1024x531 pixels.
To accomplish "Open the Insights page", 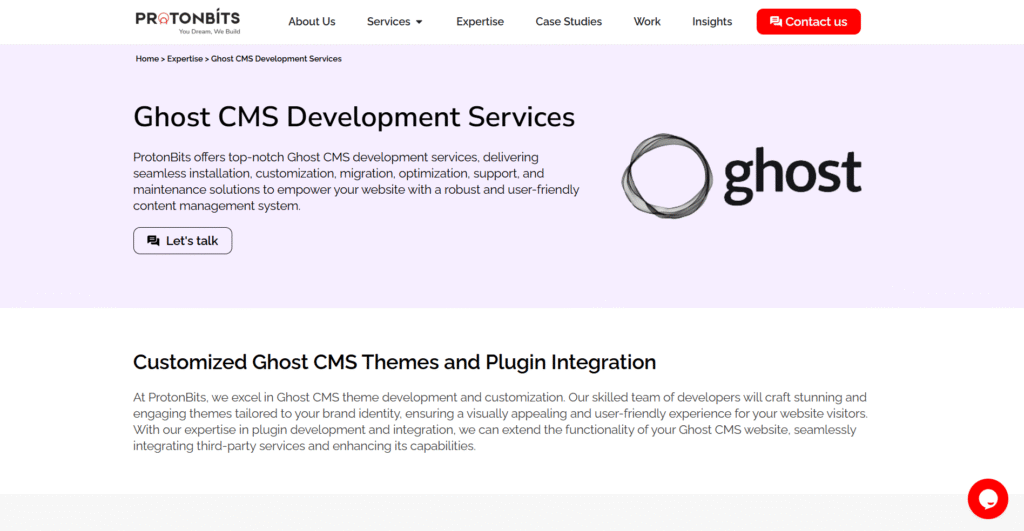I will tap(712, 22).
